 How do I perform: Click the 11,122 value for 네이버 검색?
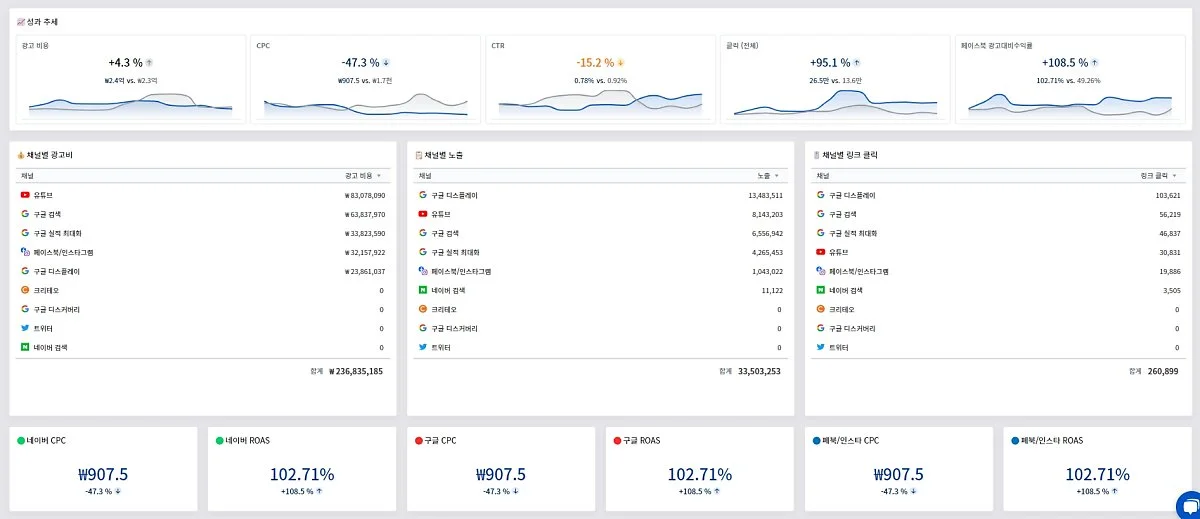click(771, 290)
